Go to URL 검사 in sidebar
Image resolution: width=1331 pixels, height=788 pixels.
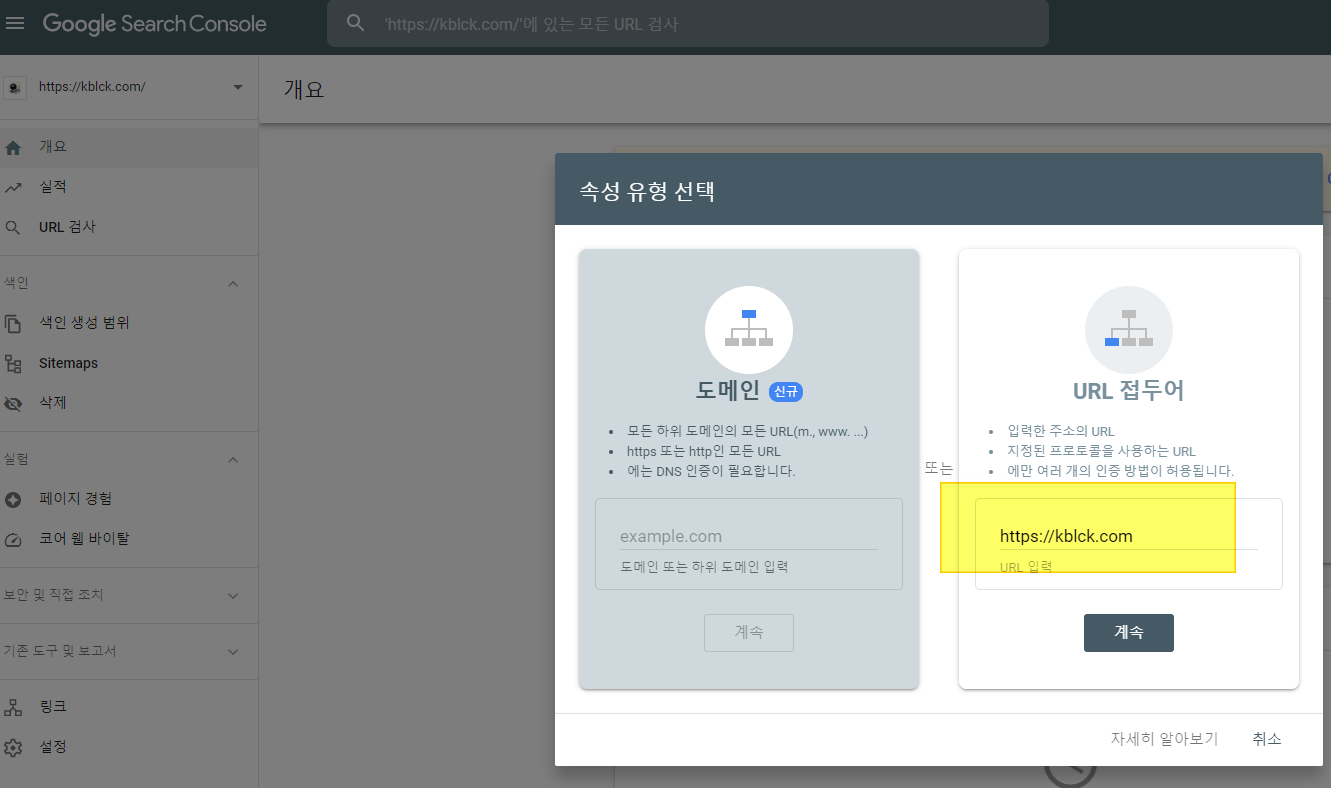129,227
